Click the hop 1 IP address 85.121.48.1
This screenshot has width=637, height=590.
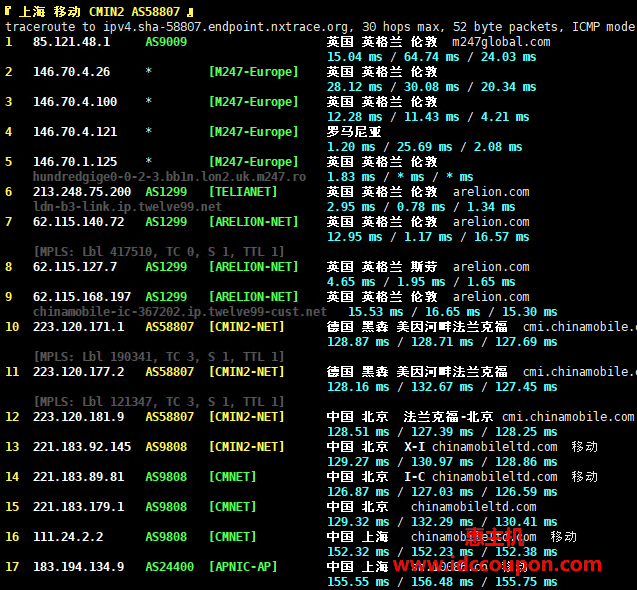[x=71, y=42]
